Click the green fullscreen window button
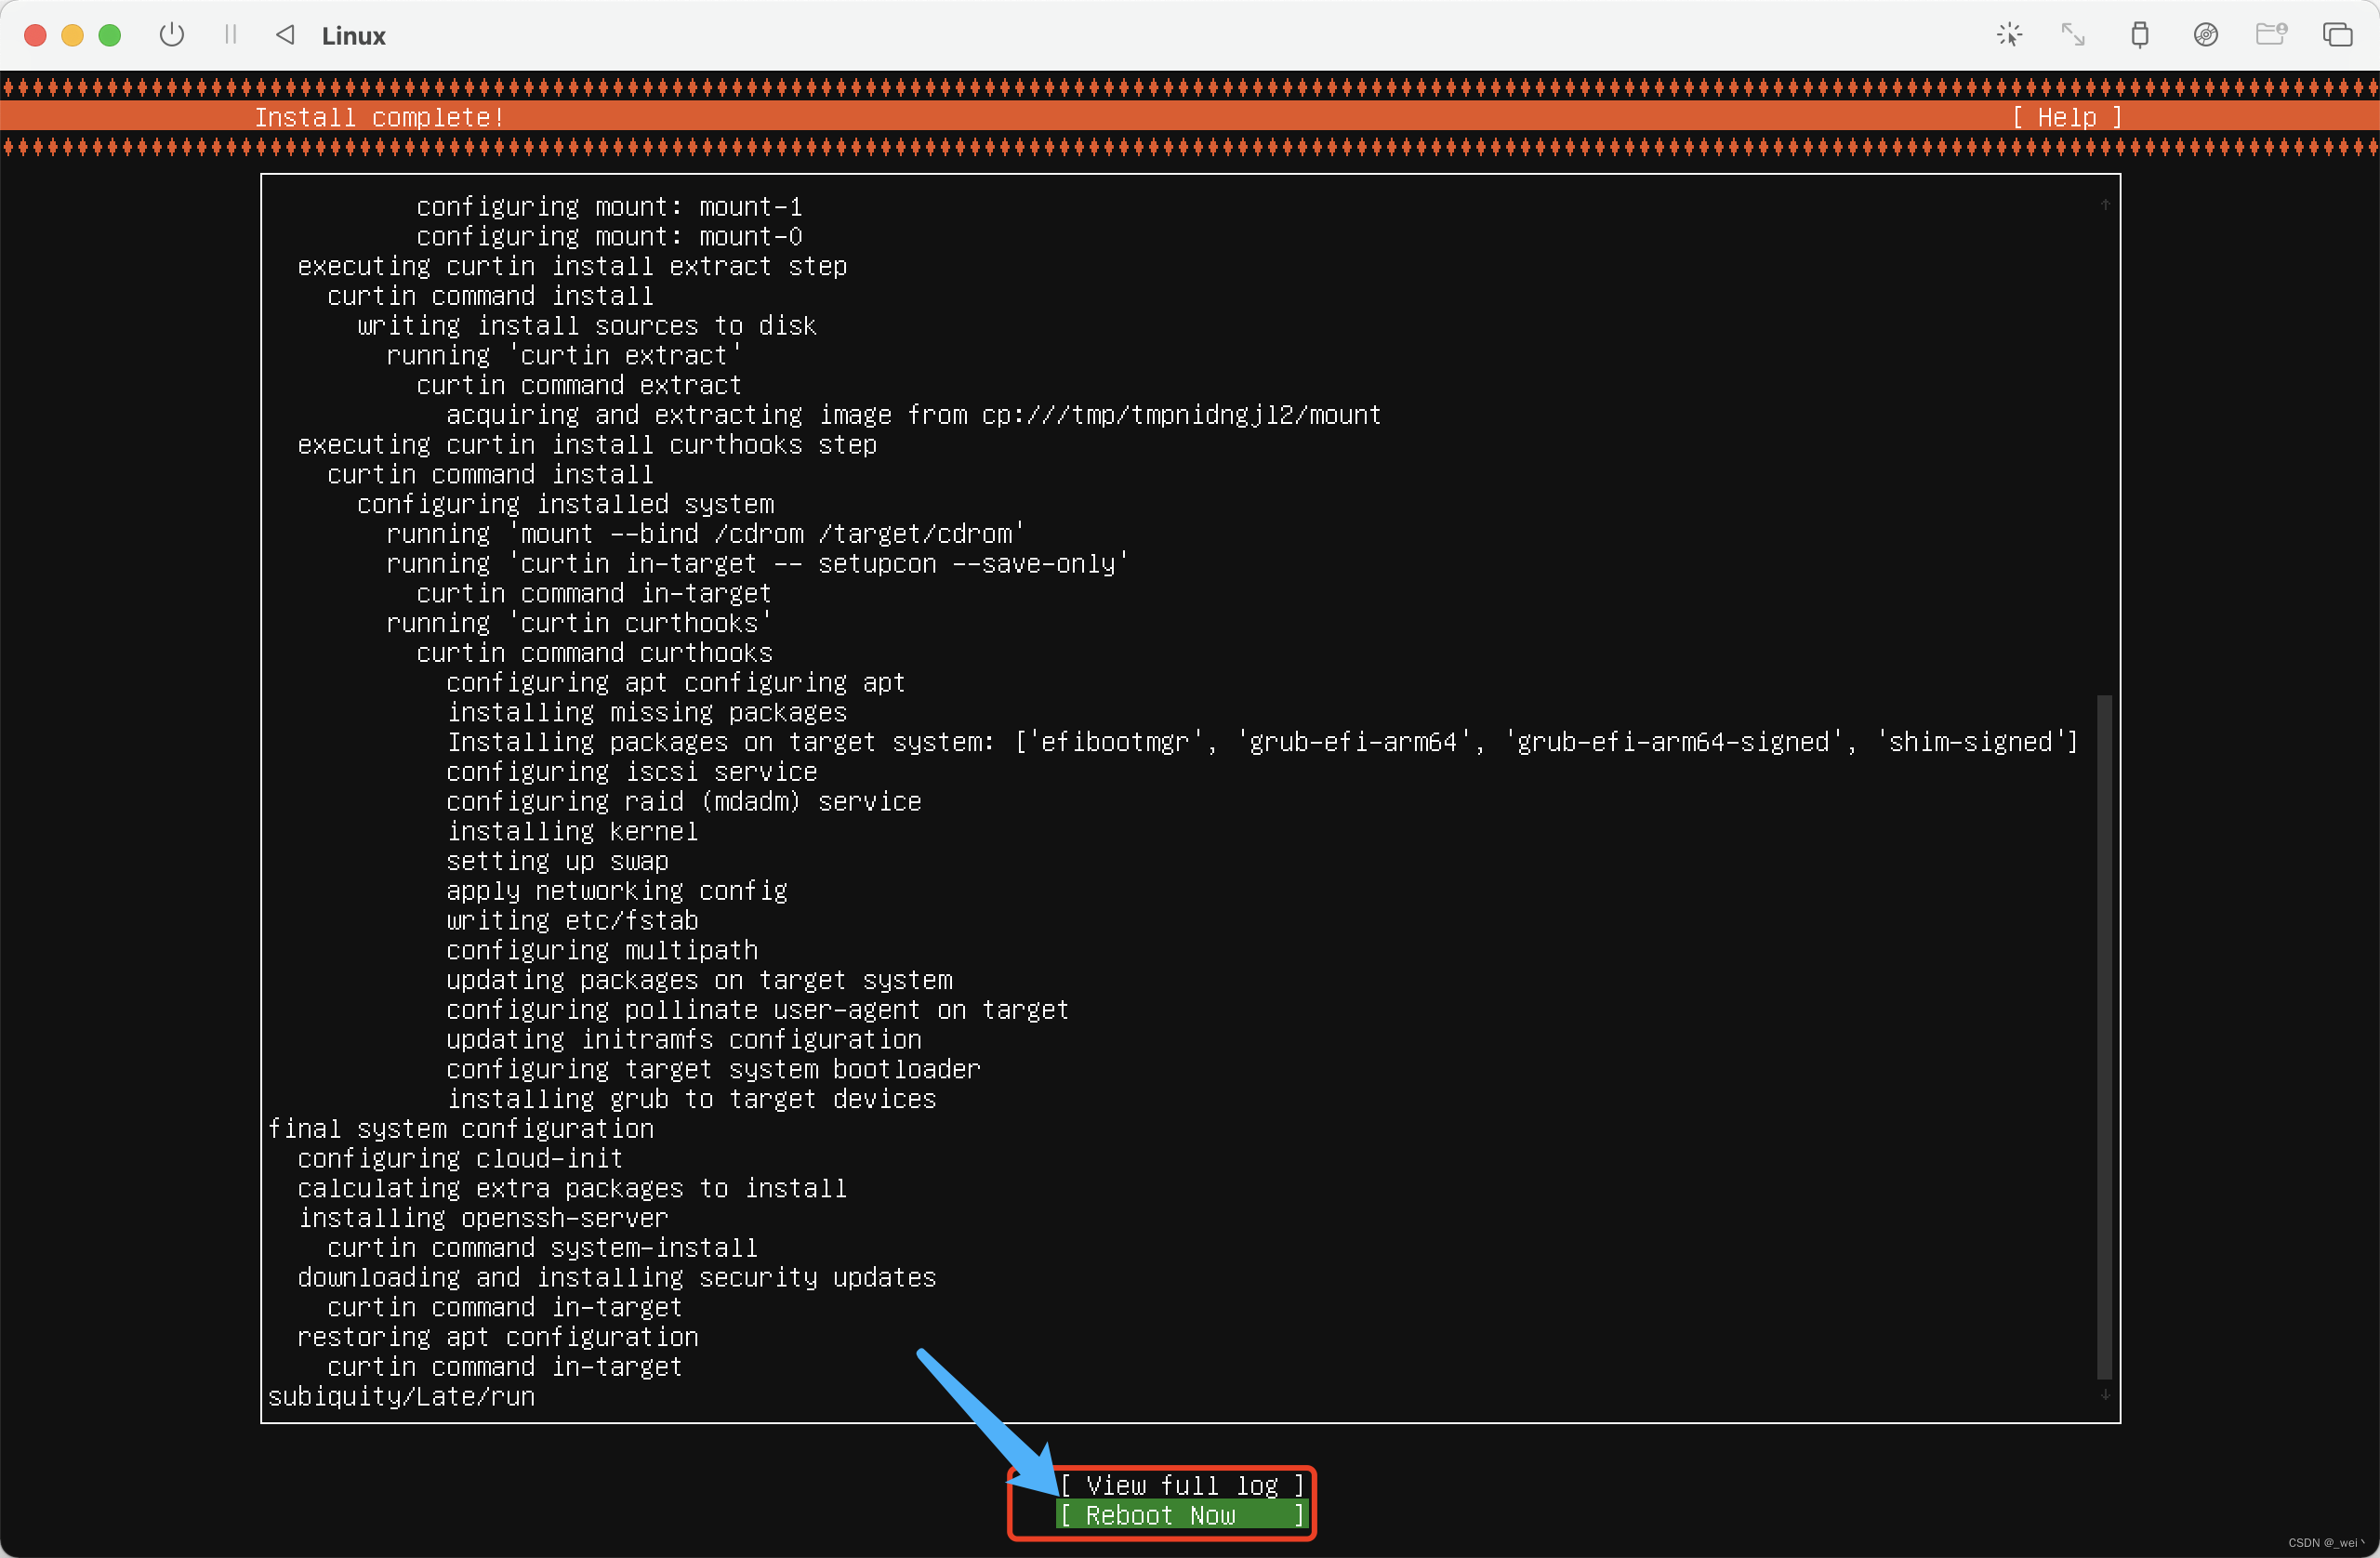 pyautogui.click(x=110, y=36)
